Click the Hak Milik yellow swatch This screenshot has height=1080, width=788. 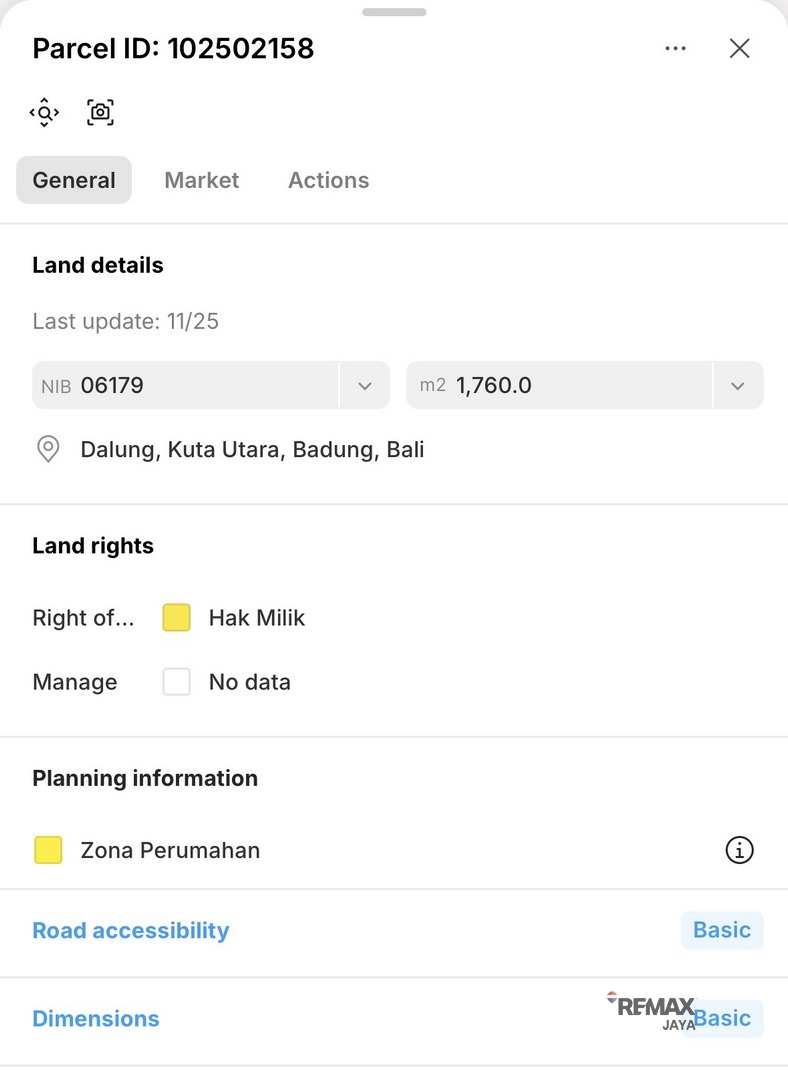pyautogui.click(x=177, y=618)
